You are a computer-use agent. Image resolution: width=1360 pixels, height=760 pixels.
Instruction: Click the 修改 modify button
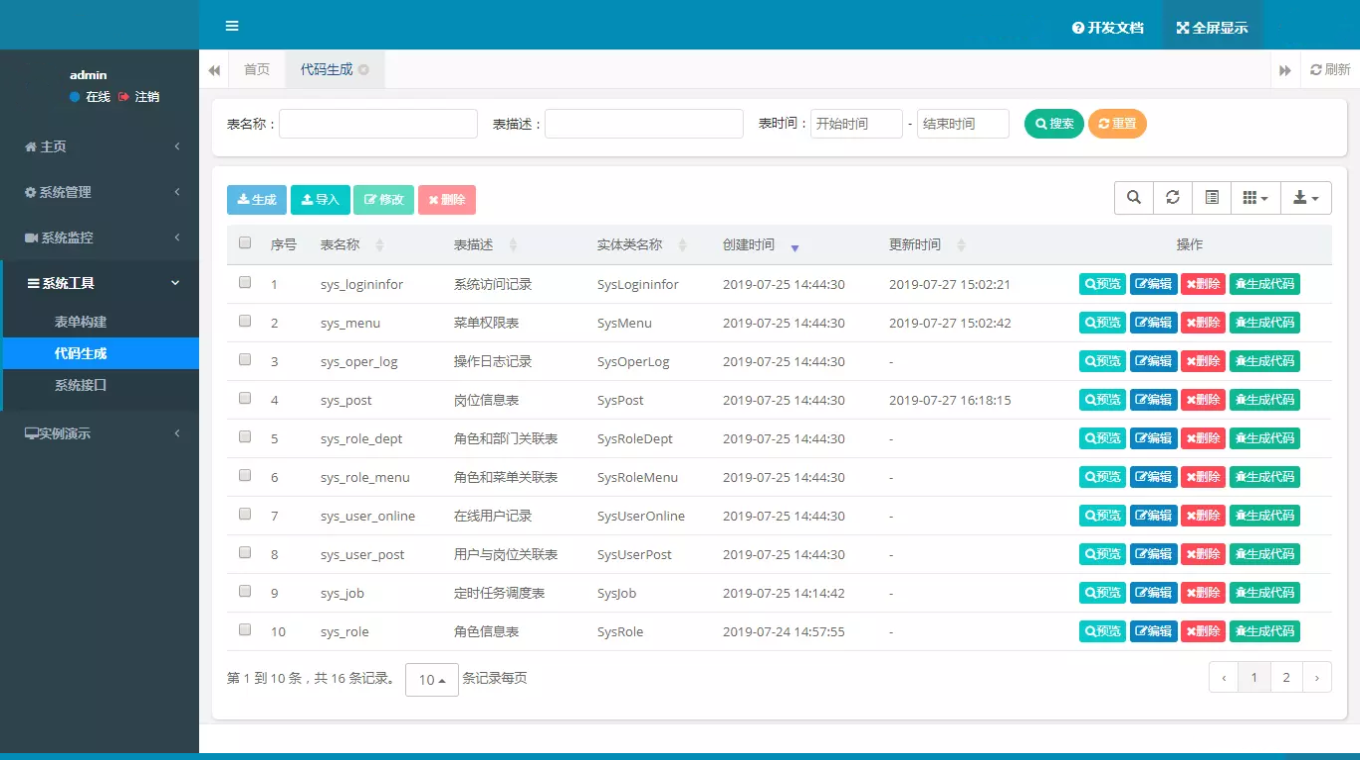(x=384, y=200)
